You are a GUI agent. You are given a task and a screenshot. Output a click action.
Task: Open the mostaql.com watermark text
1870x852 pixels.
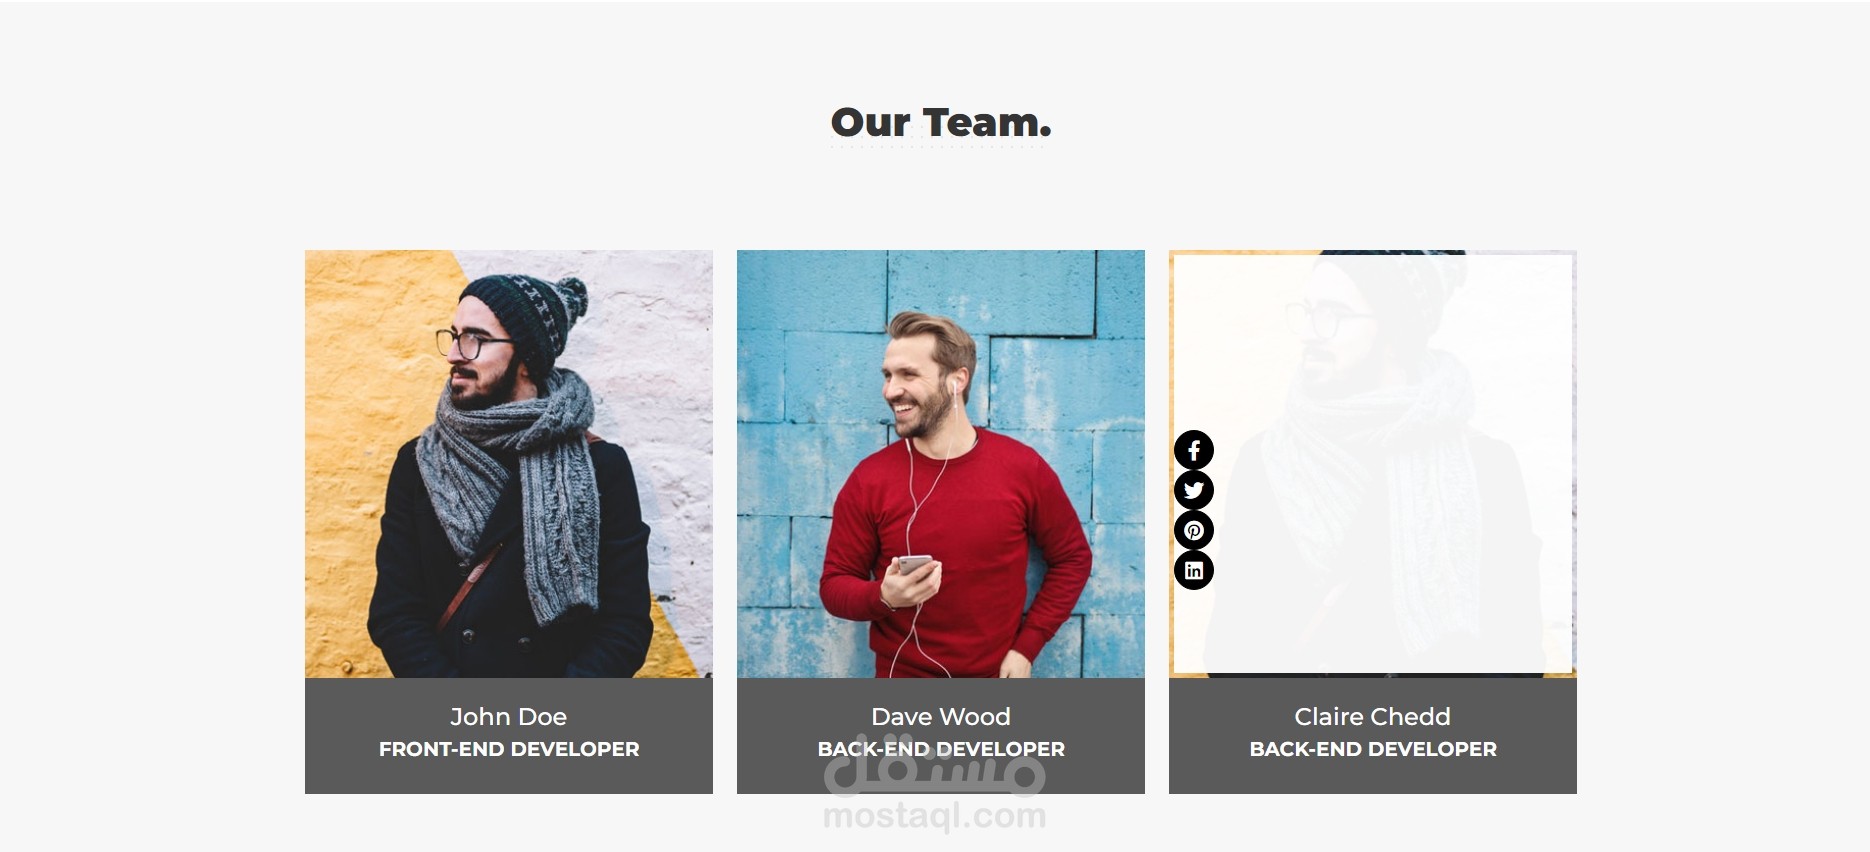click(934, 816)
